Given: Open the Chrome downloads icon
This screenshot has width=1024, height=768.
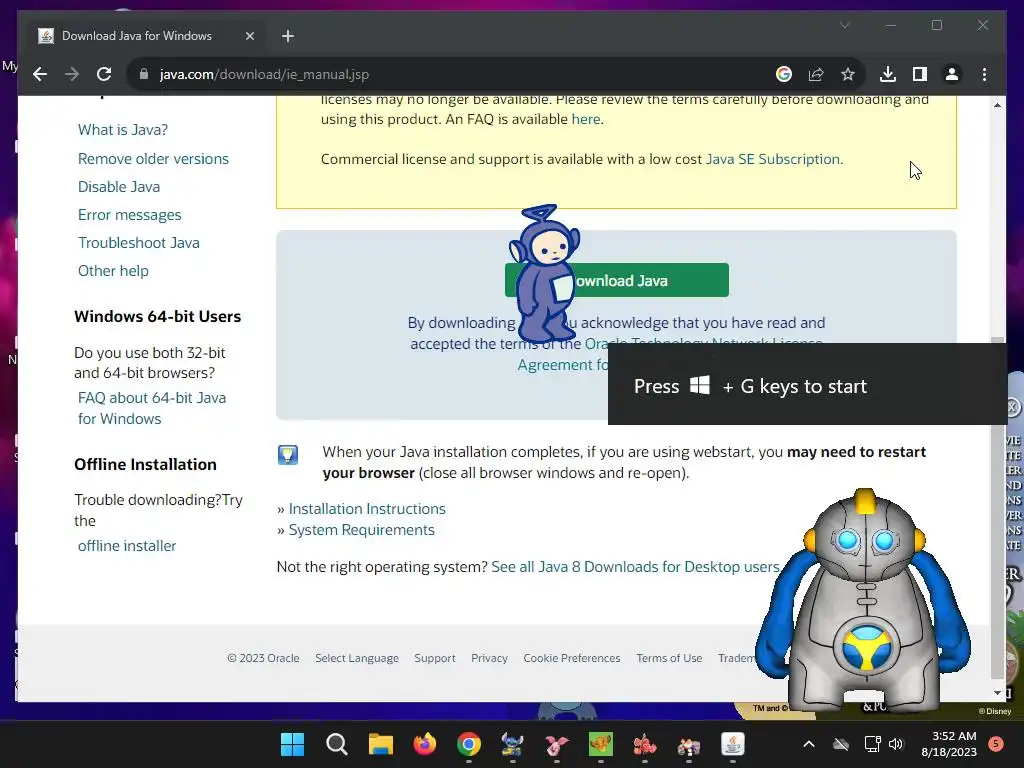Looking at the screenshot, I should click(888, 74).
